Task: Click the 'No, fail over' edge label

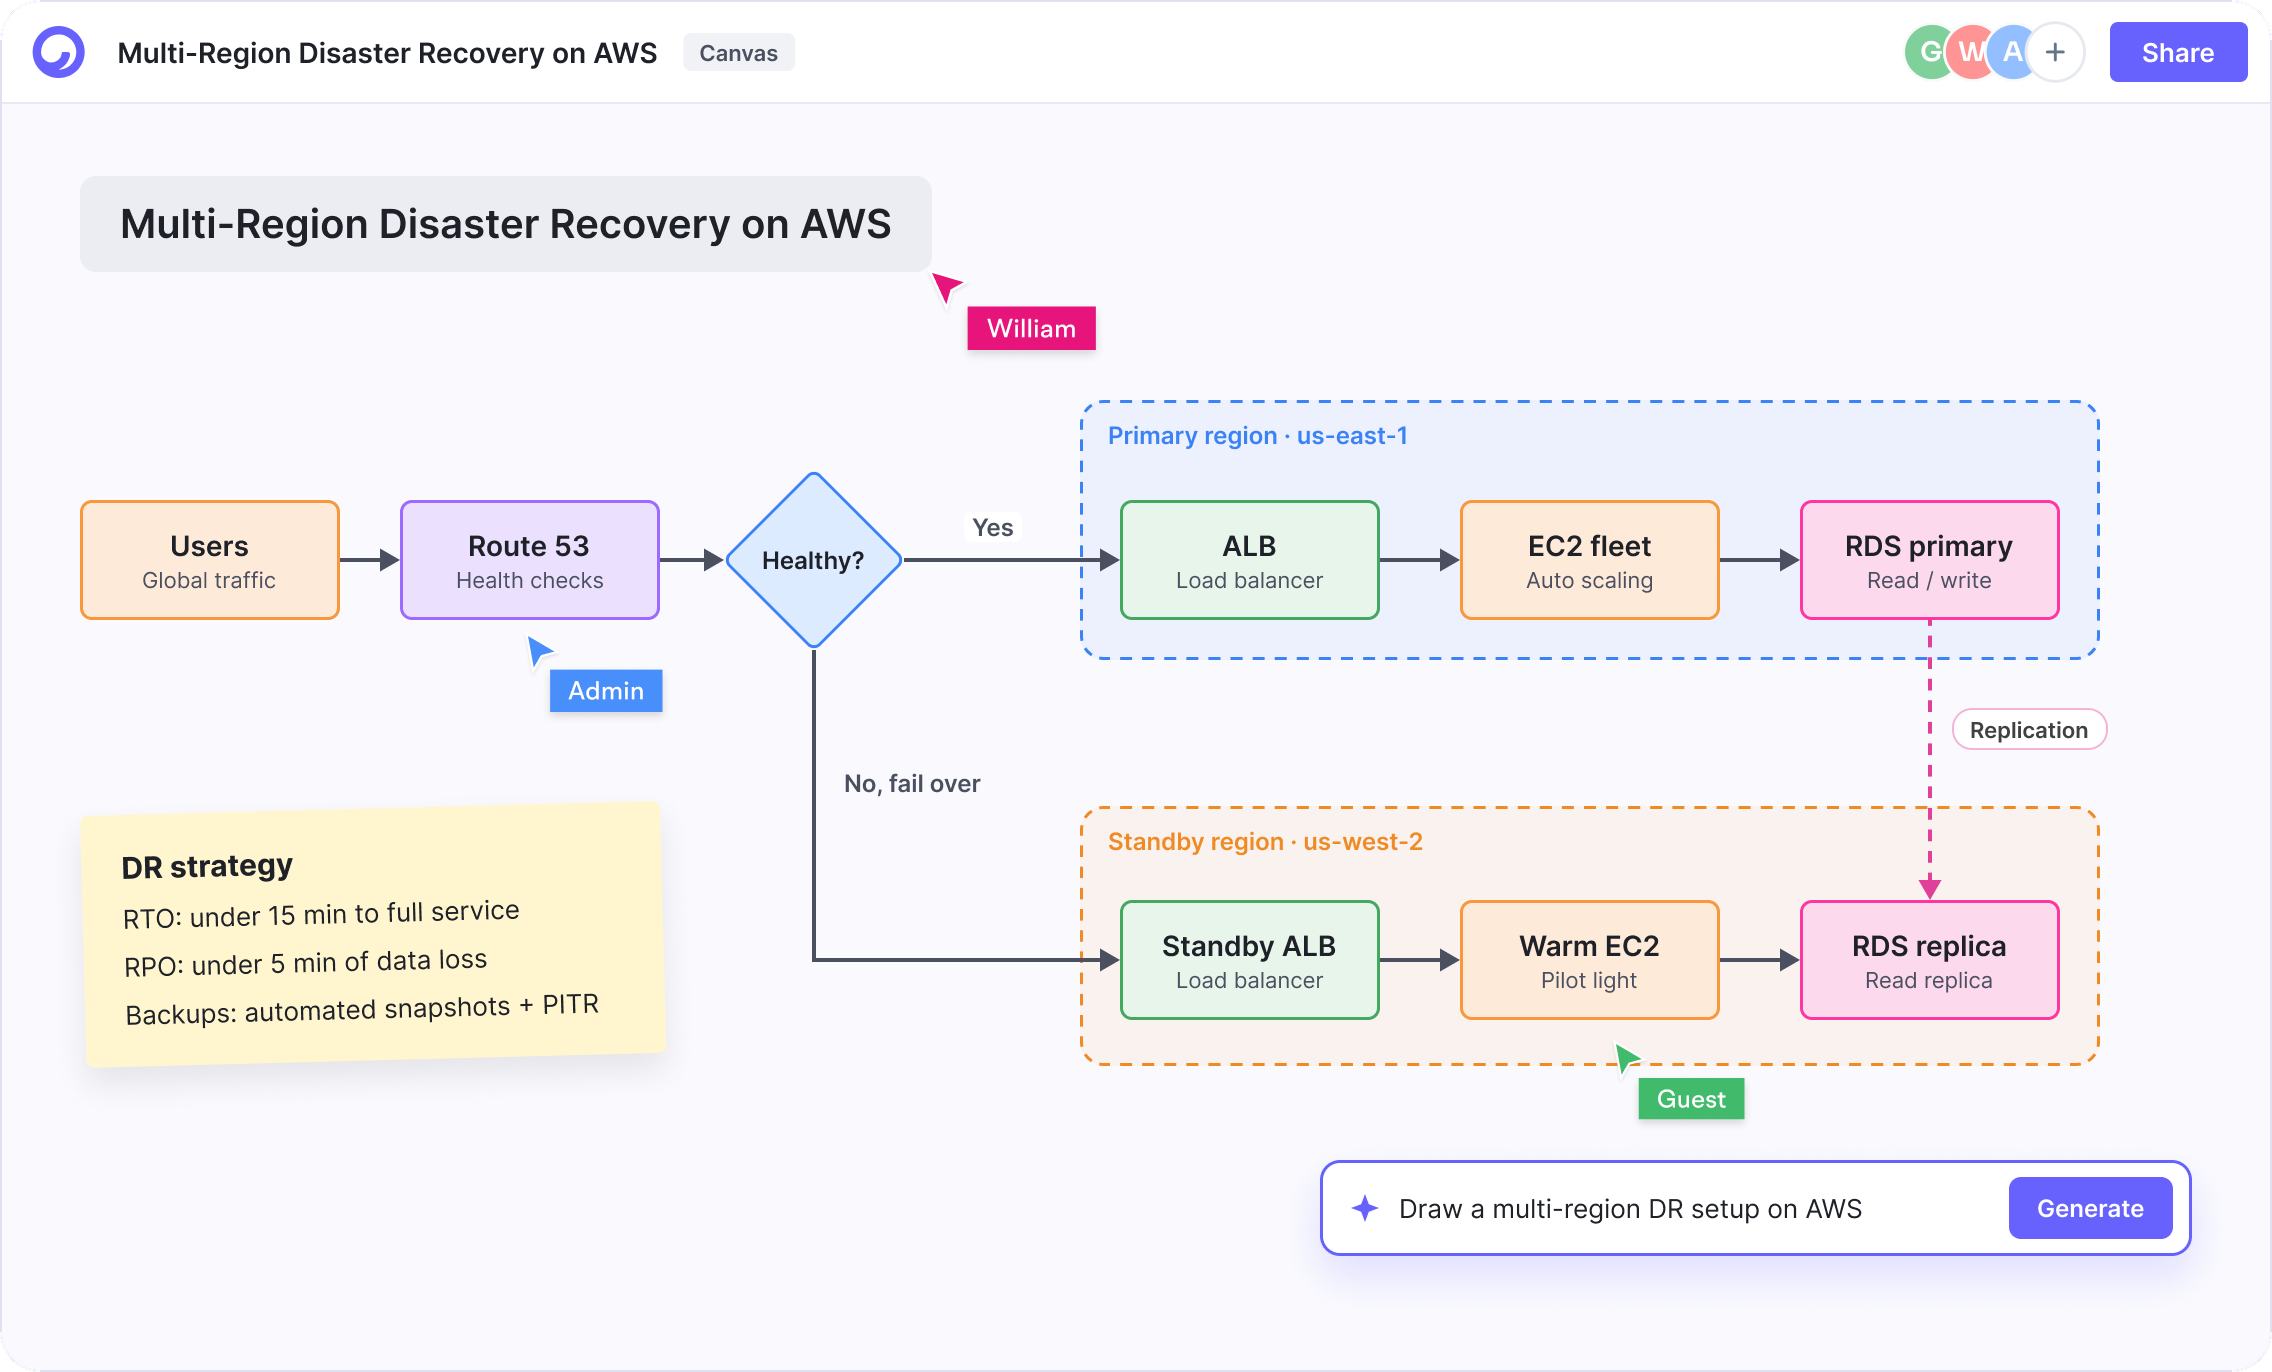Action: click(912, 784)
